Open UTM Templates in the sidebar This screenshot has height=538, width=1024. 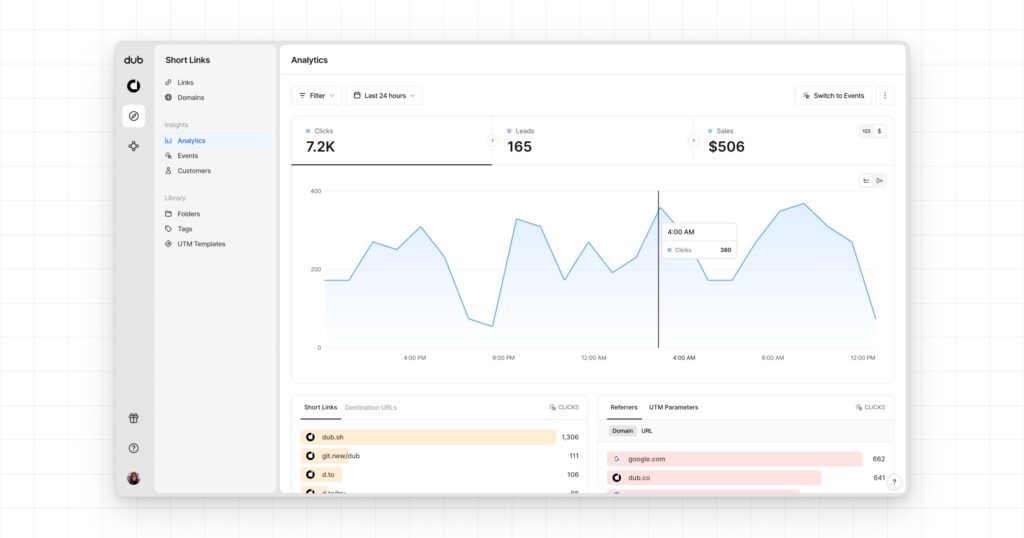[x=216, y=244]
